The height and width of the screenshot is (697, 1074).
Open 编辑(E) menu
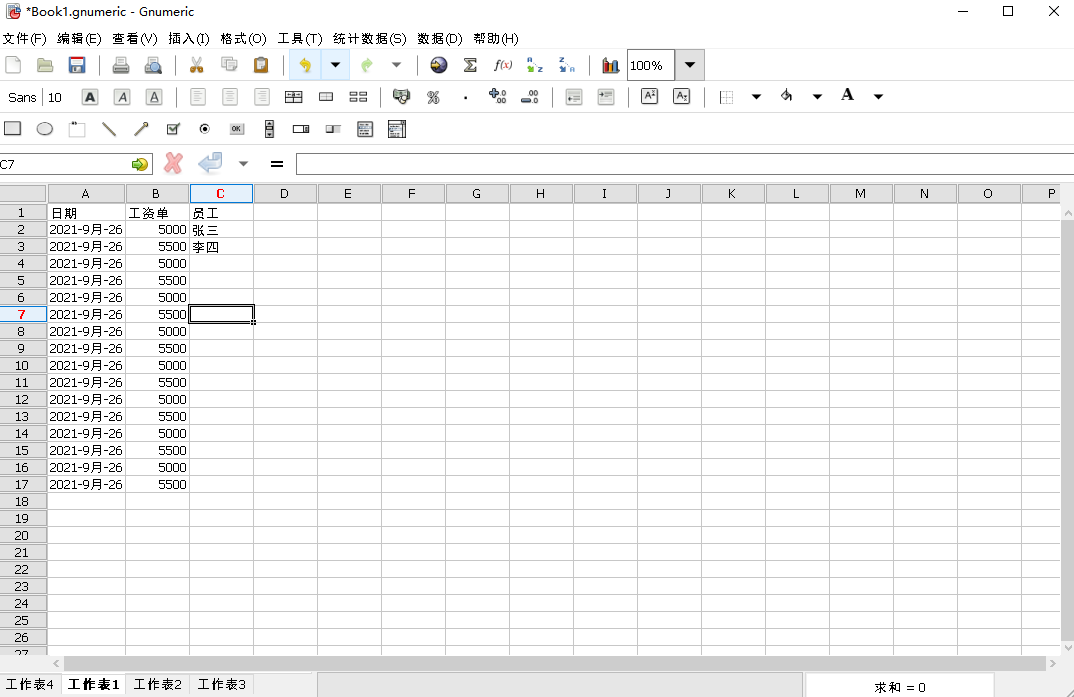[x=79, y=39]
